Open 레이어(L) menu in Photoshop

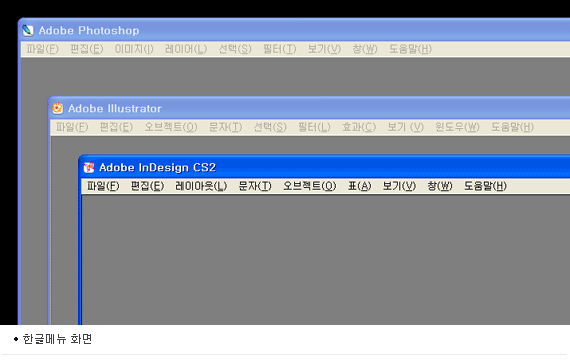(186, 49)
